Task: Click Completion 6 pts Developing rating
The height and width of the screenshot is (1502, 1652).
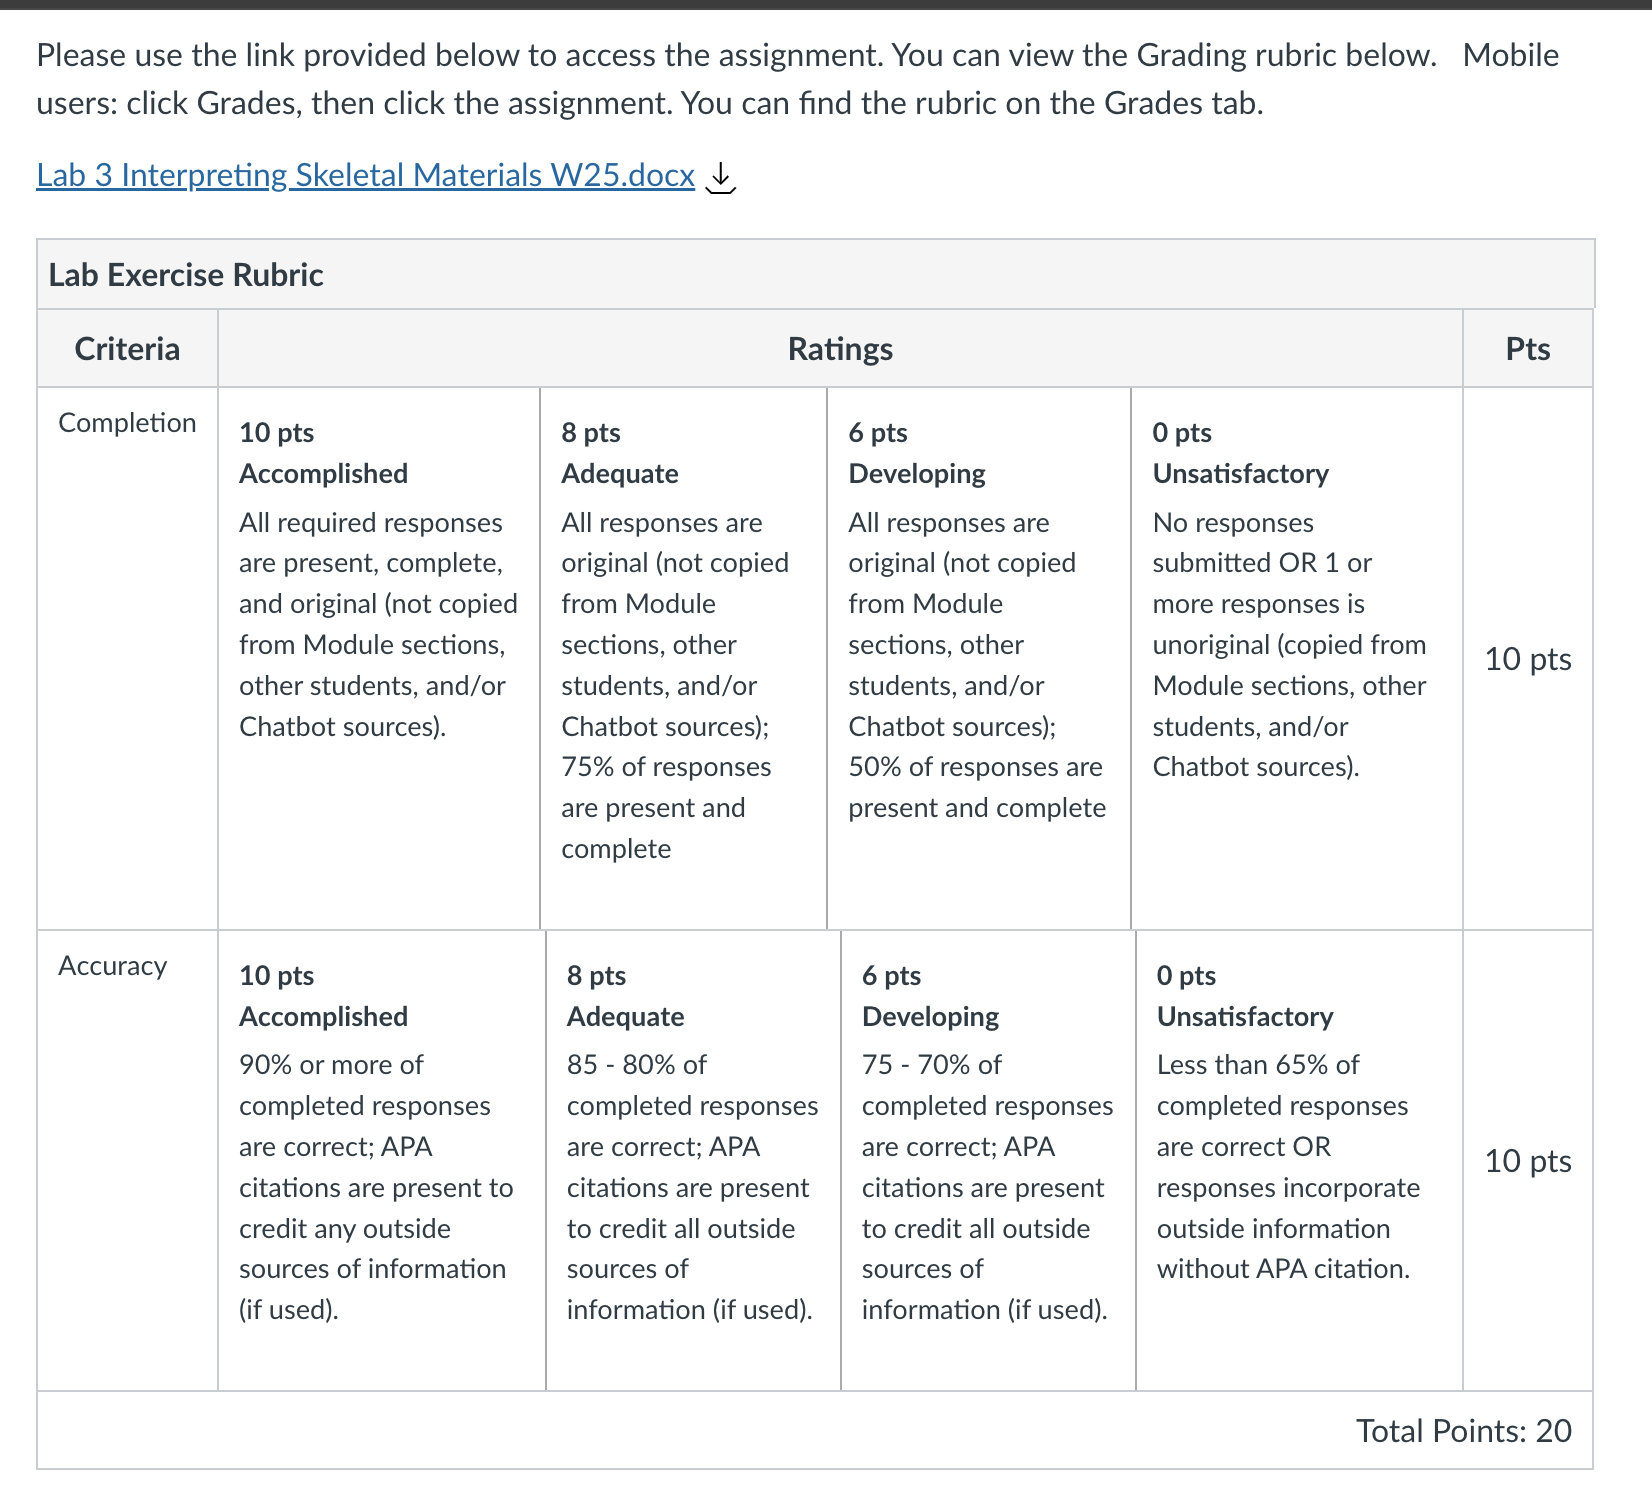Action: [979, 658]
